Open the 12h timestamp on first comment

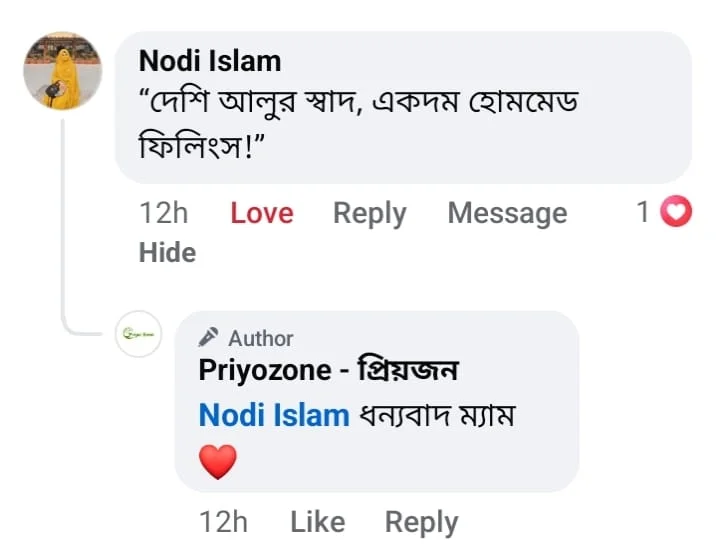pos(163,213)
